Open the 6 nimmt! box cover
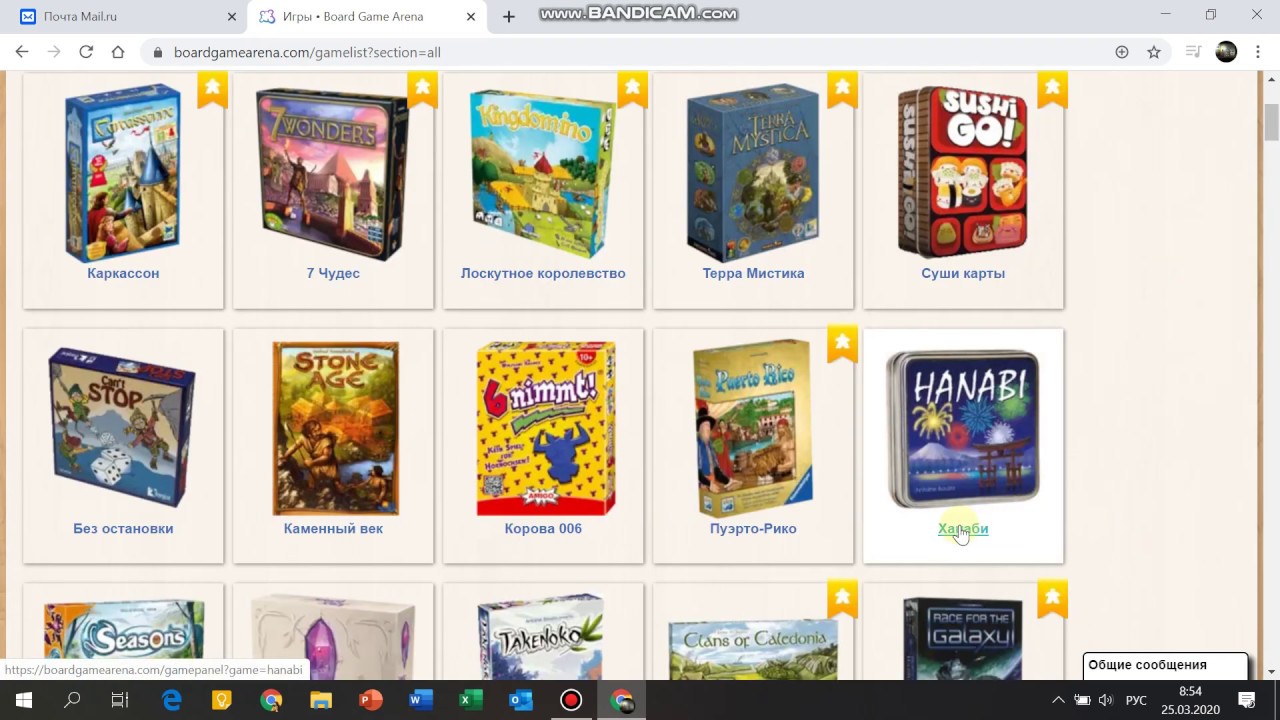1280x720 pixels. tap(545, 429)
